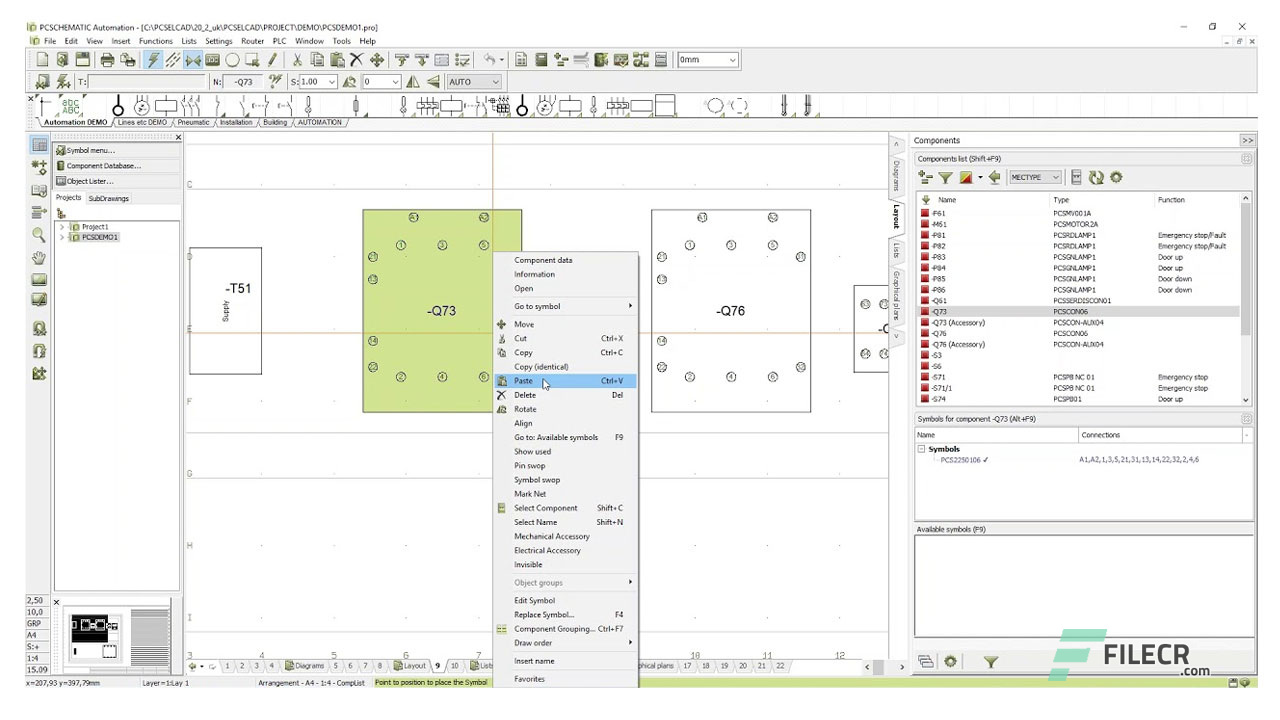Click the Move arrows toolbar icon

tap(376, 60)
